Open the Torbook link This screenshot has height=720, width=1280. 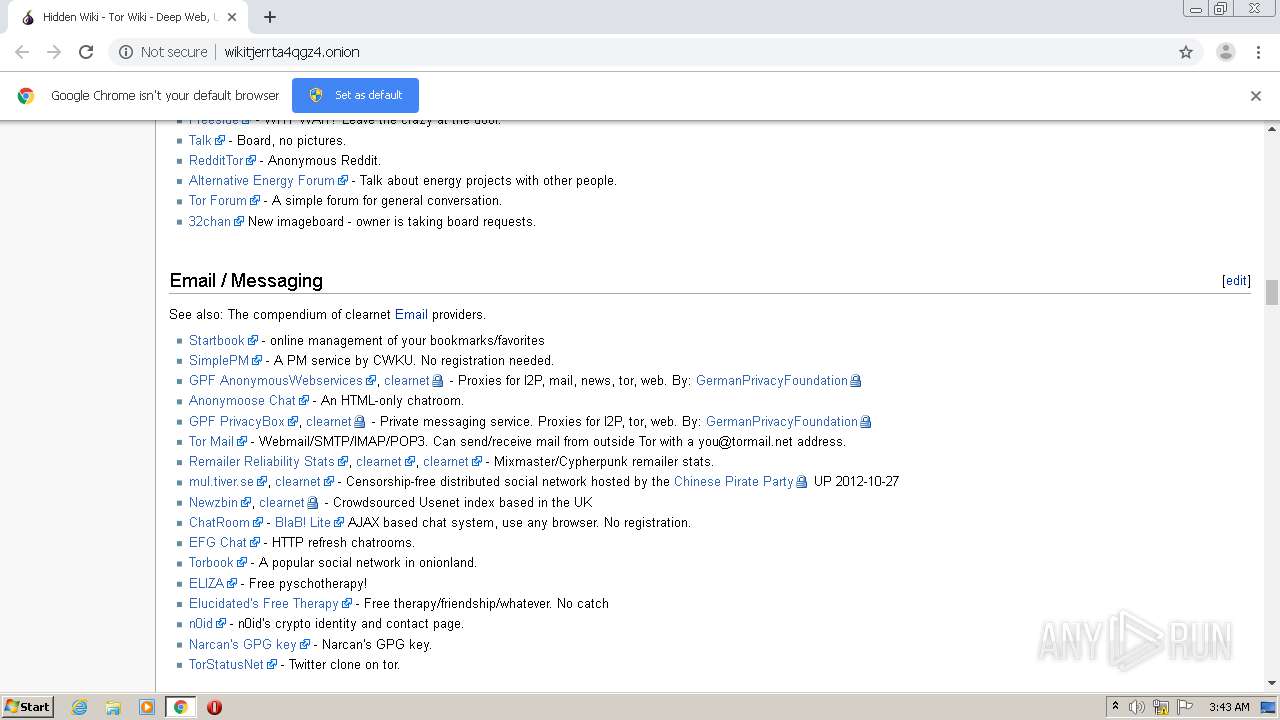211,562
